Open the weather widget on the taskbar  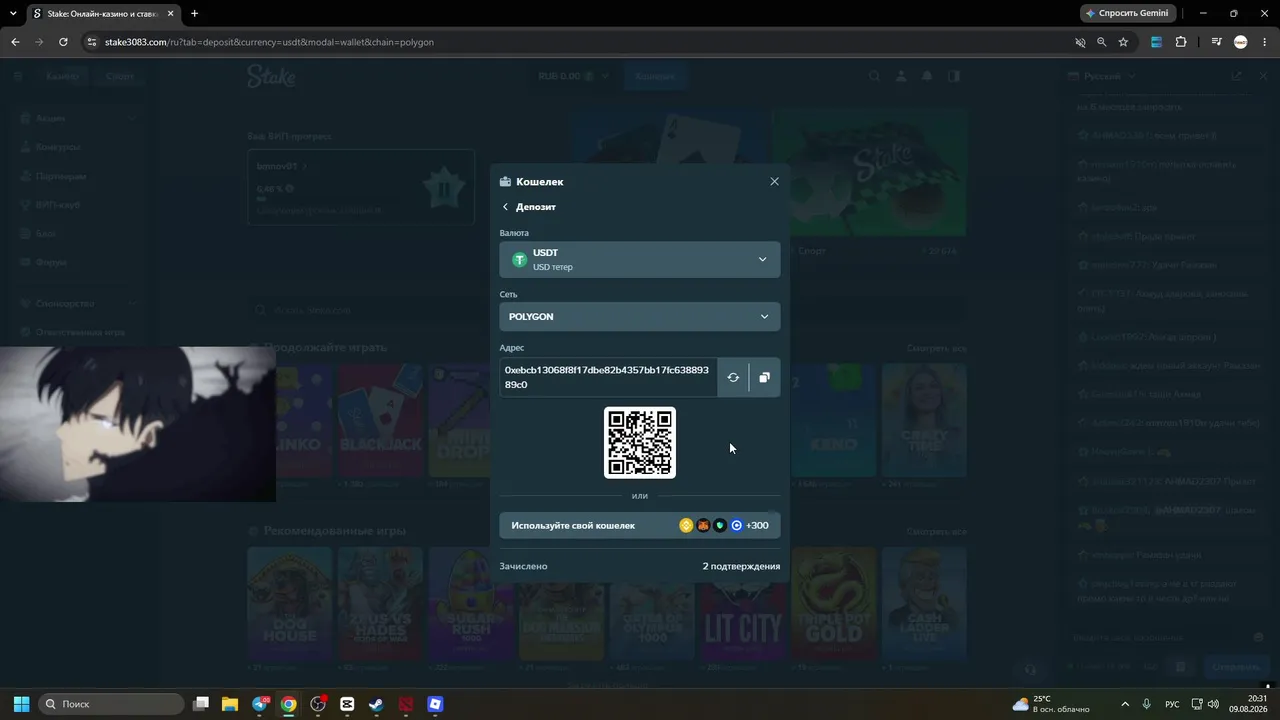(1050, 704)
